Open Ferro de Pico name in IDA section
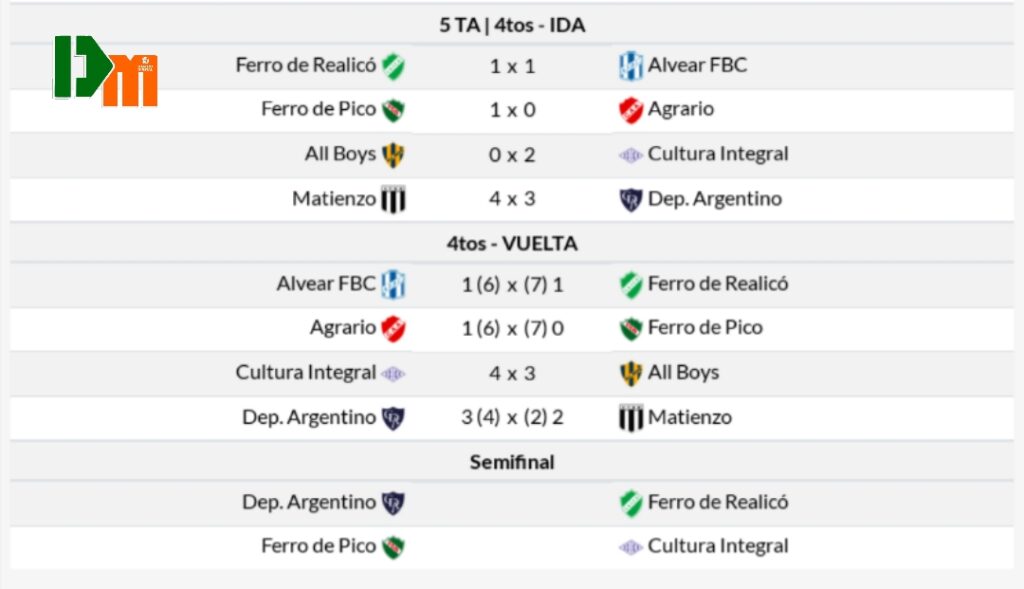 tap(318, 109)
